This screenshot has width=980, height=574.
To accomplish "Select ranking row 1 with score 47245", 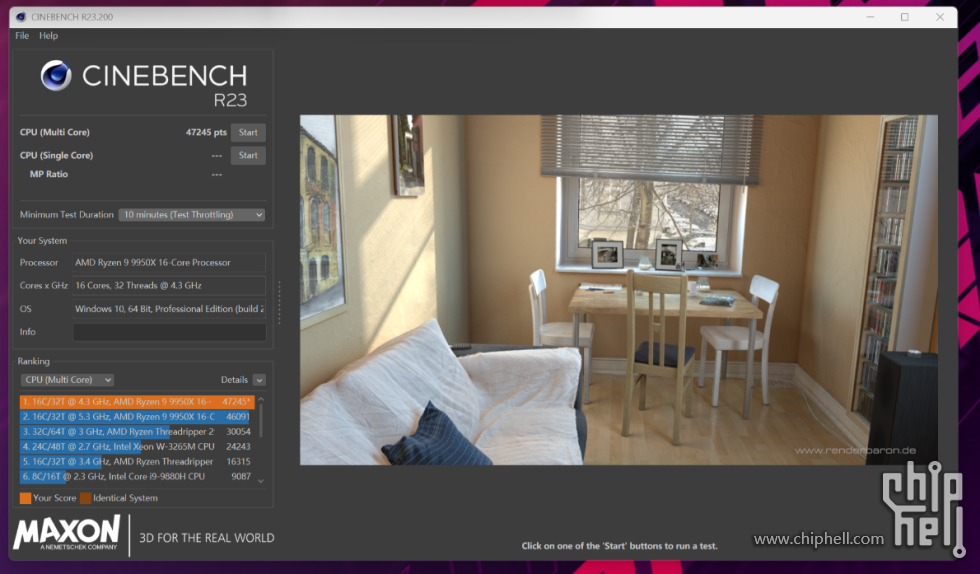I will [x=137, y=401].
